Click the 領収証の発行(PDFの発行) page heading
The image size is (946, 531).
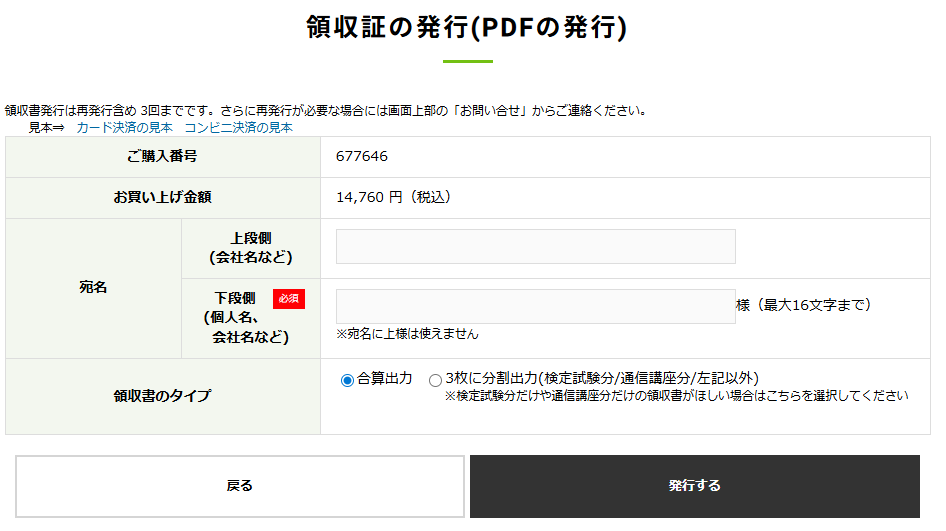[467, 27]
